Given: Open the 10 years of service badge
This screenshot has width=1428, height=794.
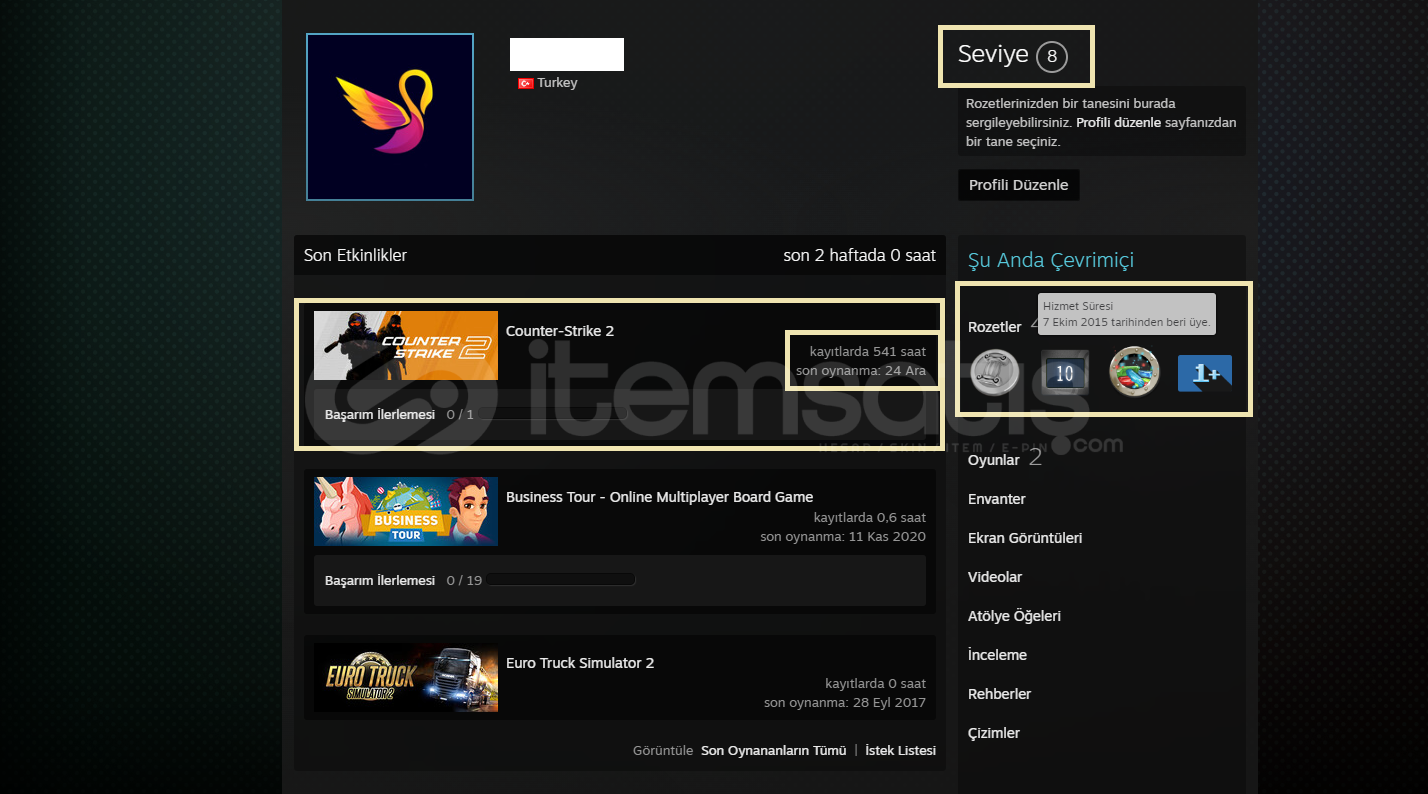Looking at the screenshot, I should [1064, 372].
